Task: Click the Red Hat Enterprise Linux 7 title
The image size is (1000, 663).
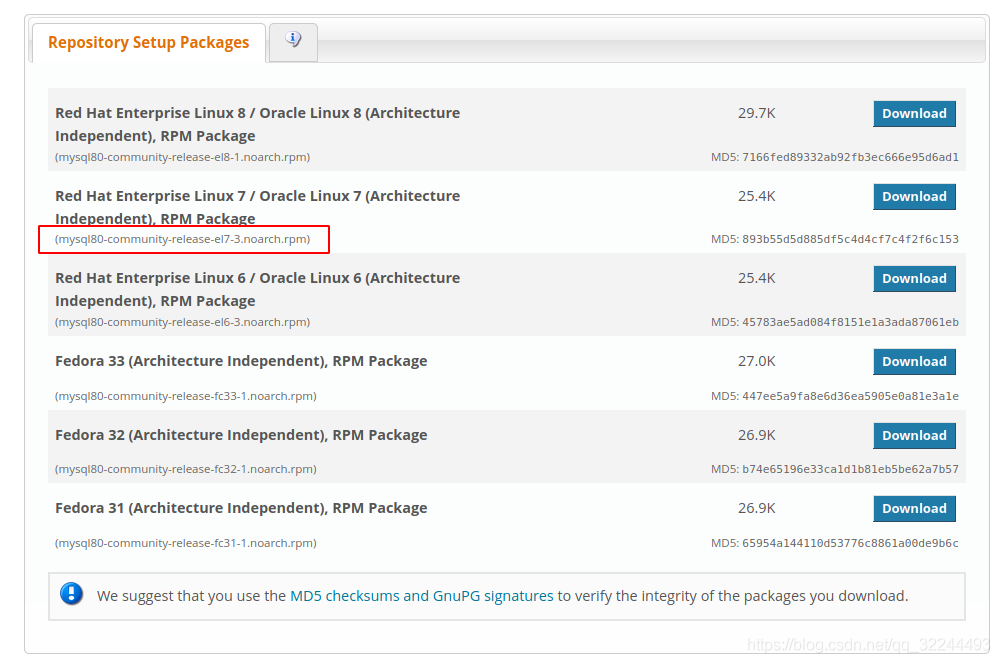Action: [x=258, y=207]
